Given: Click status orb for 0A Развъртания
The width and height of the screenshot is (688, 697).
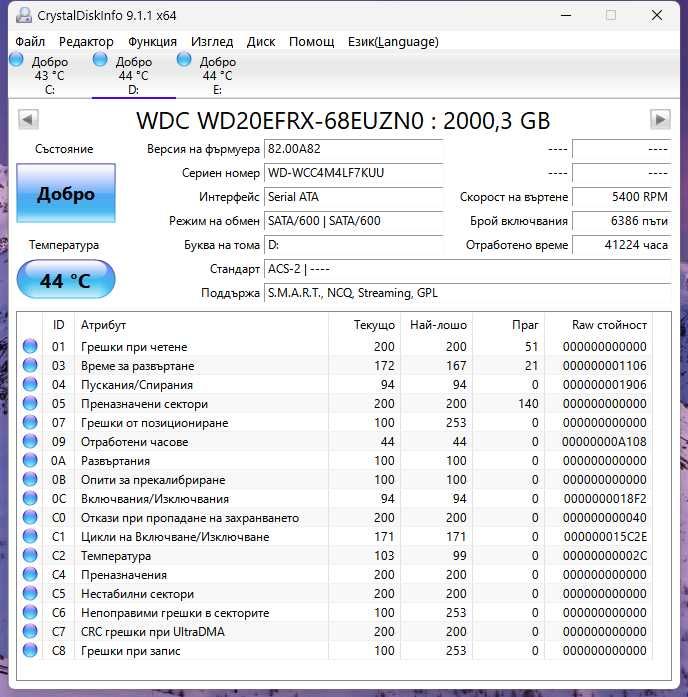Looking at the screenshot, I should click(30, 460).
